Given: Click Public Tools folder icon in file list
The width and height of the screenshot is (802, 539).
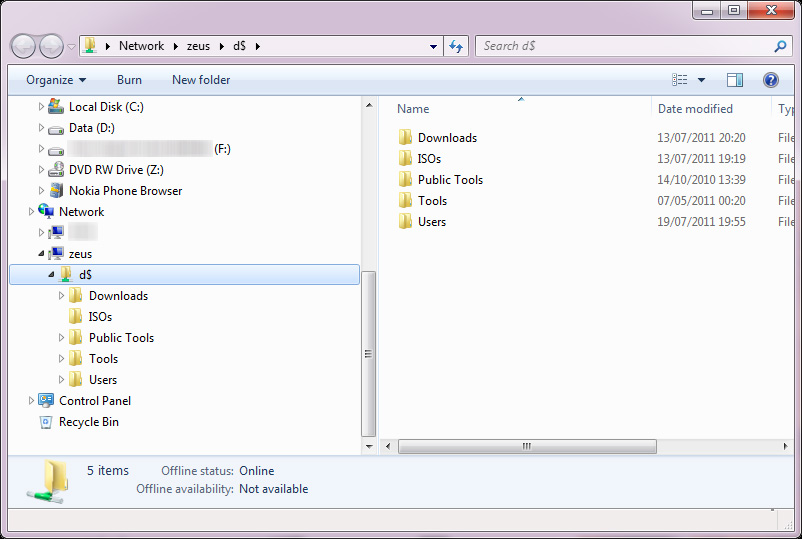Looking at the screenshot, I should coord(405,179).
